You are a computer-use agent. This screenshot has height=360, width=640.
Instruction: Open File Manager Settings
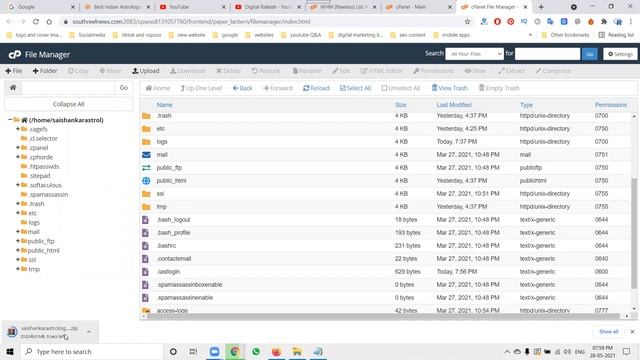click(620, 54)
